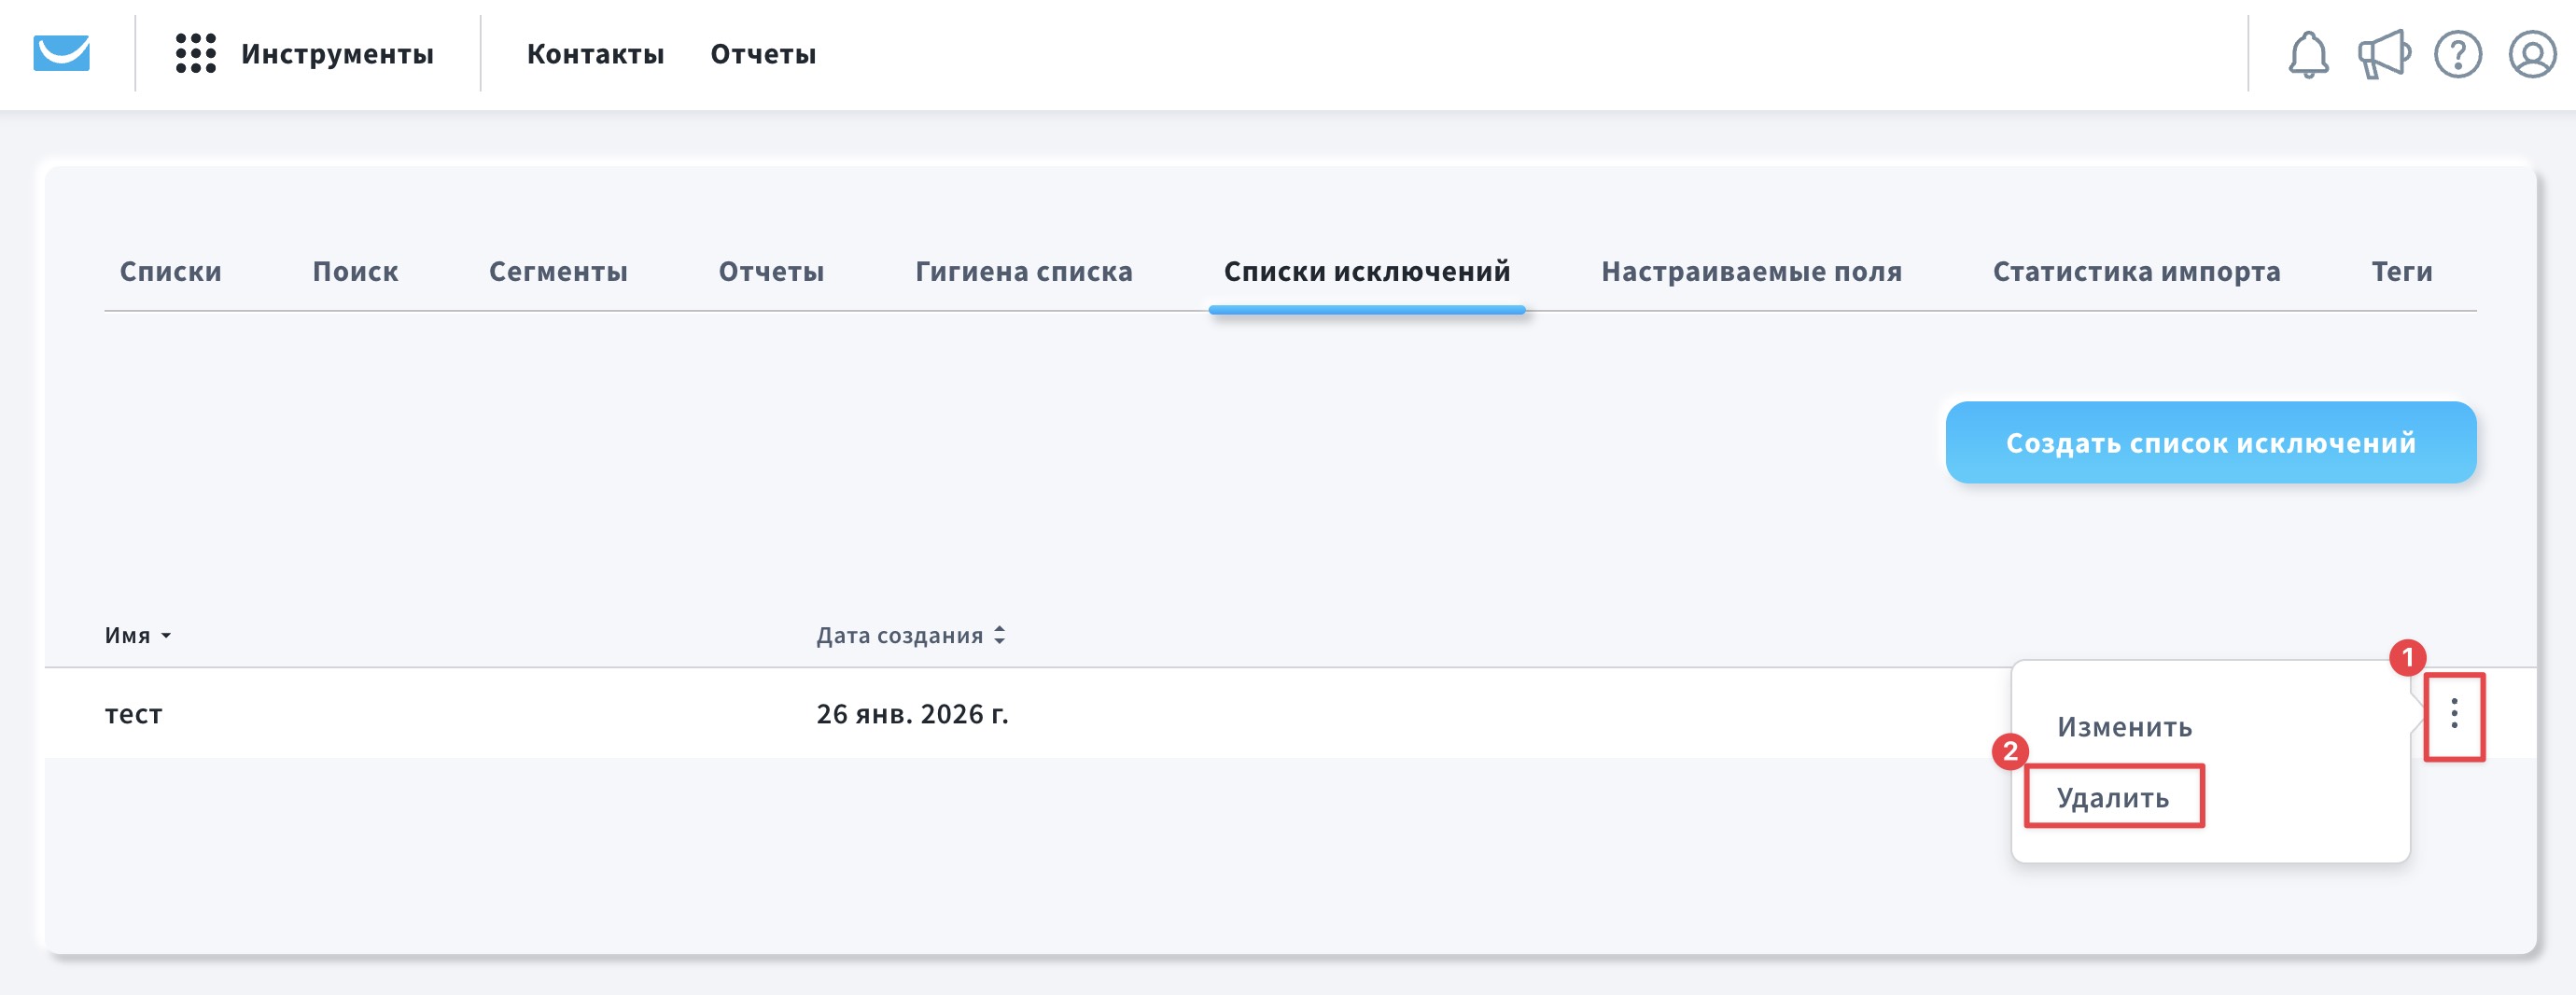This screenshot has width=2576, height=995.
Task: Switch to the Сегменты tab
Action: coord(557,271)
